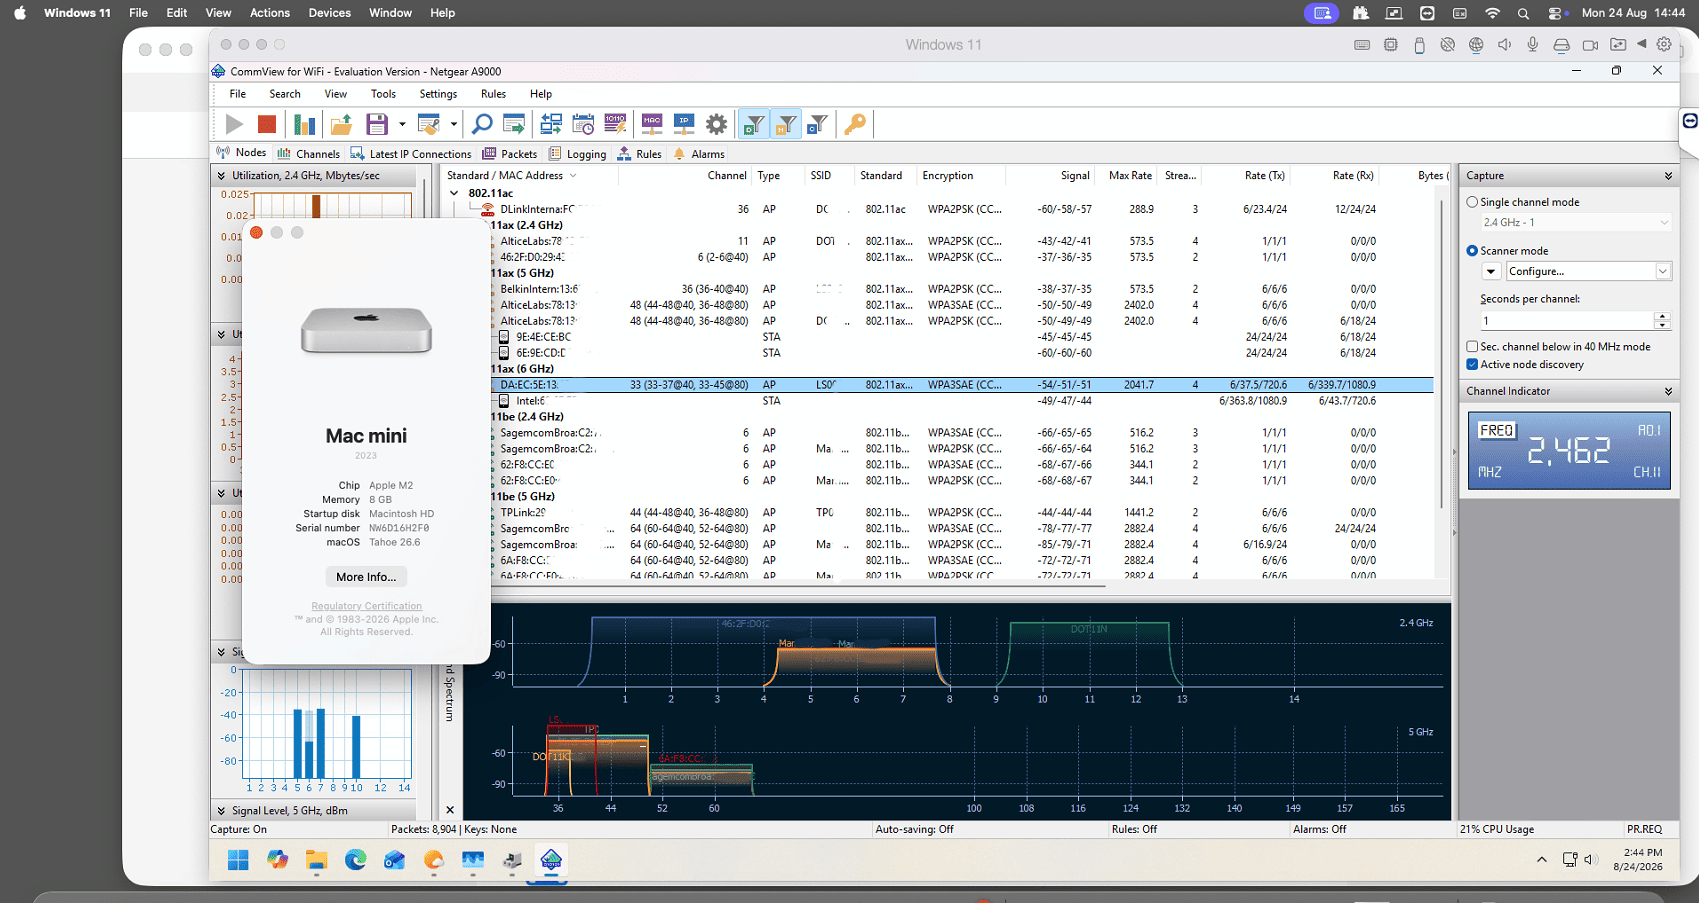1699x903 pixels.
Task: Click the VM toolbar USB device icon
Action: [1419, 45]
